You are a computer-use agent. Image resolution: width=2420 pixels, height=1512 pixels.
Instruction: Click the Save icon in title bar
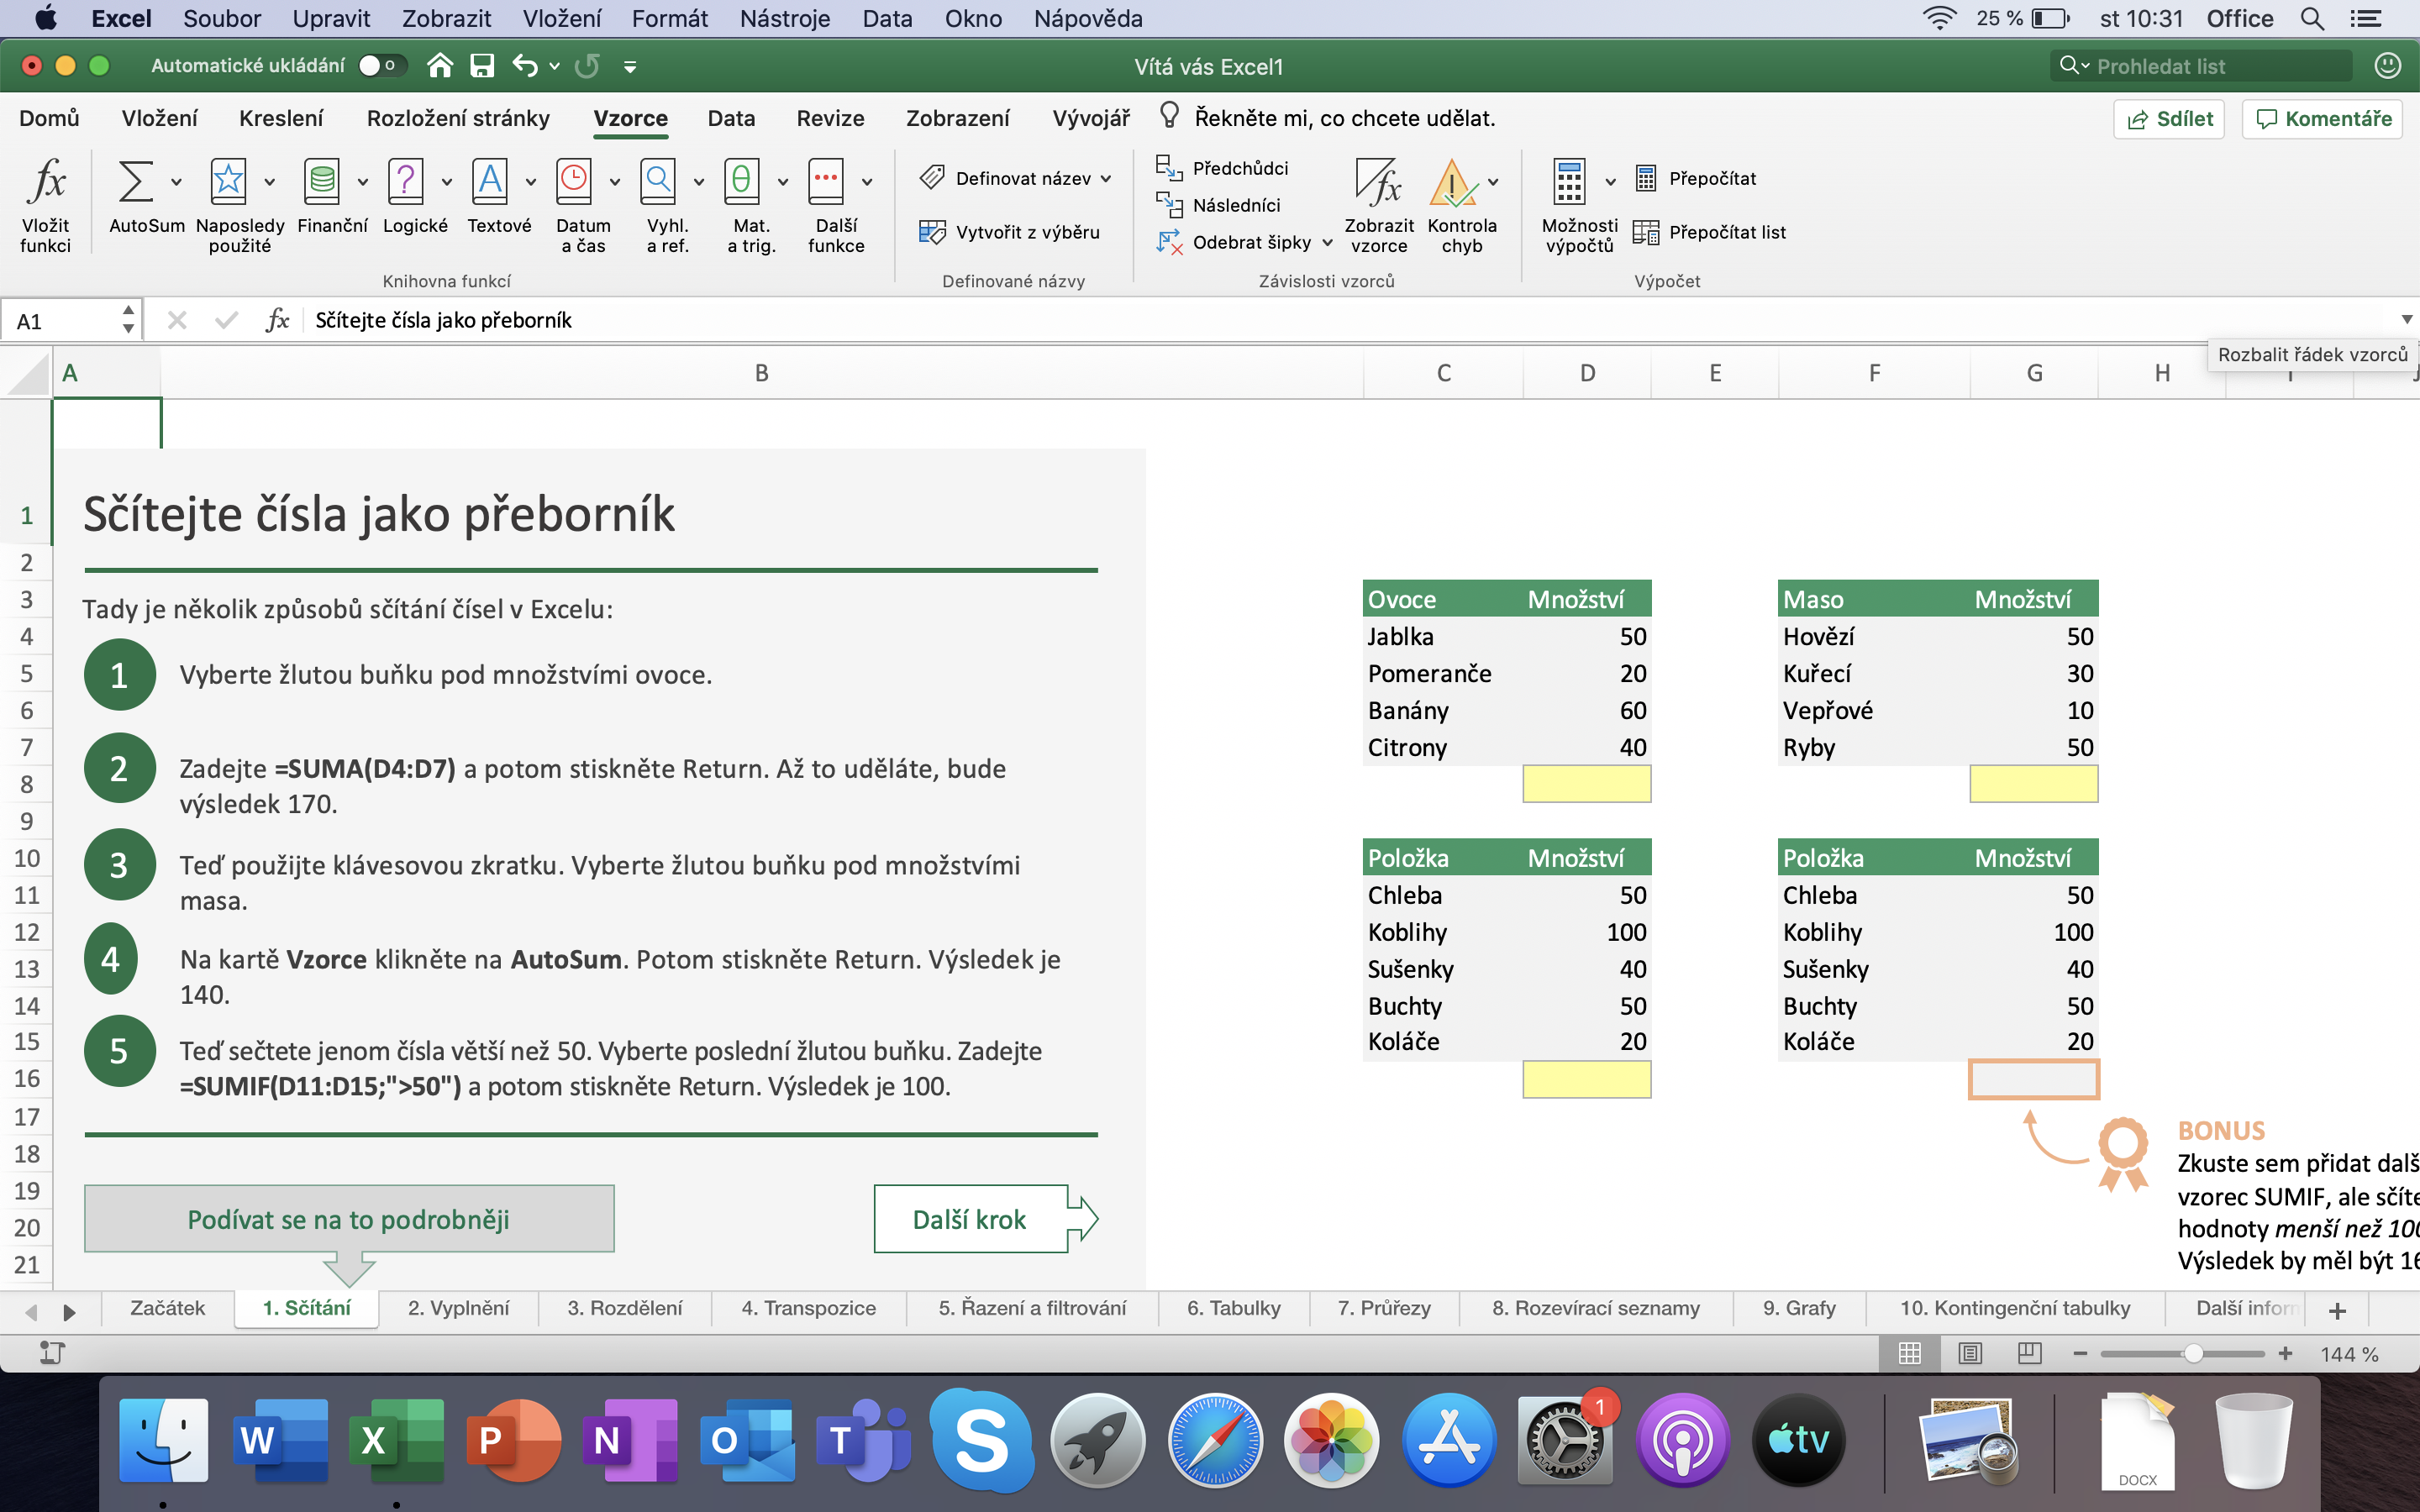pos(483,66)
